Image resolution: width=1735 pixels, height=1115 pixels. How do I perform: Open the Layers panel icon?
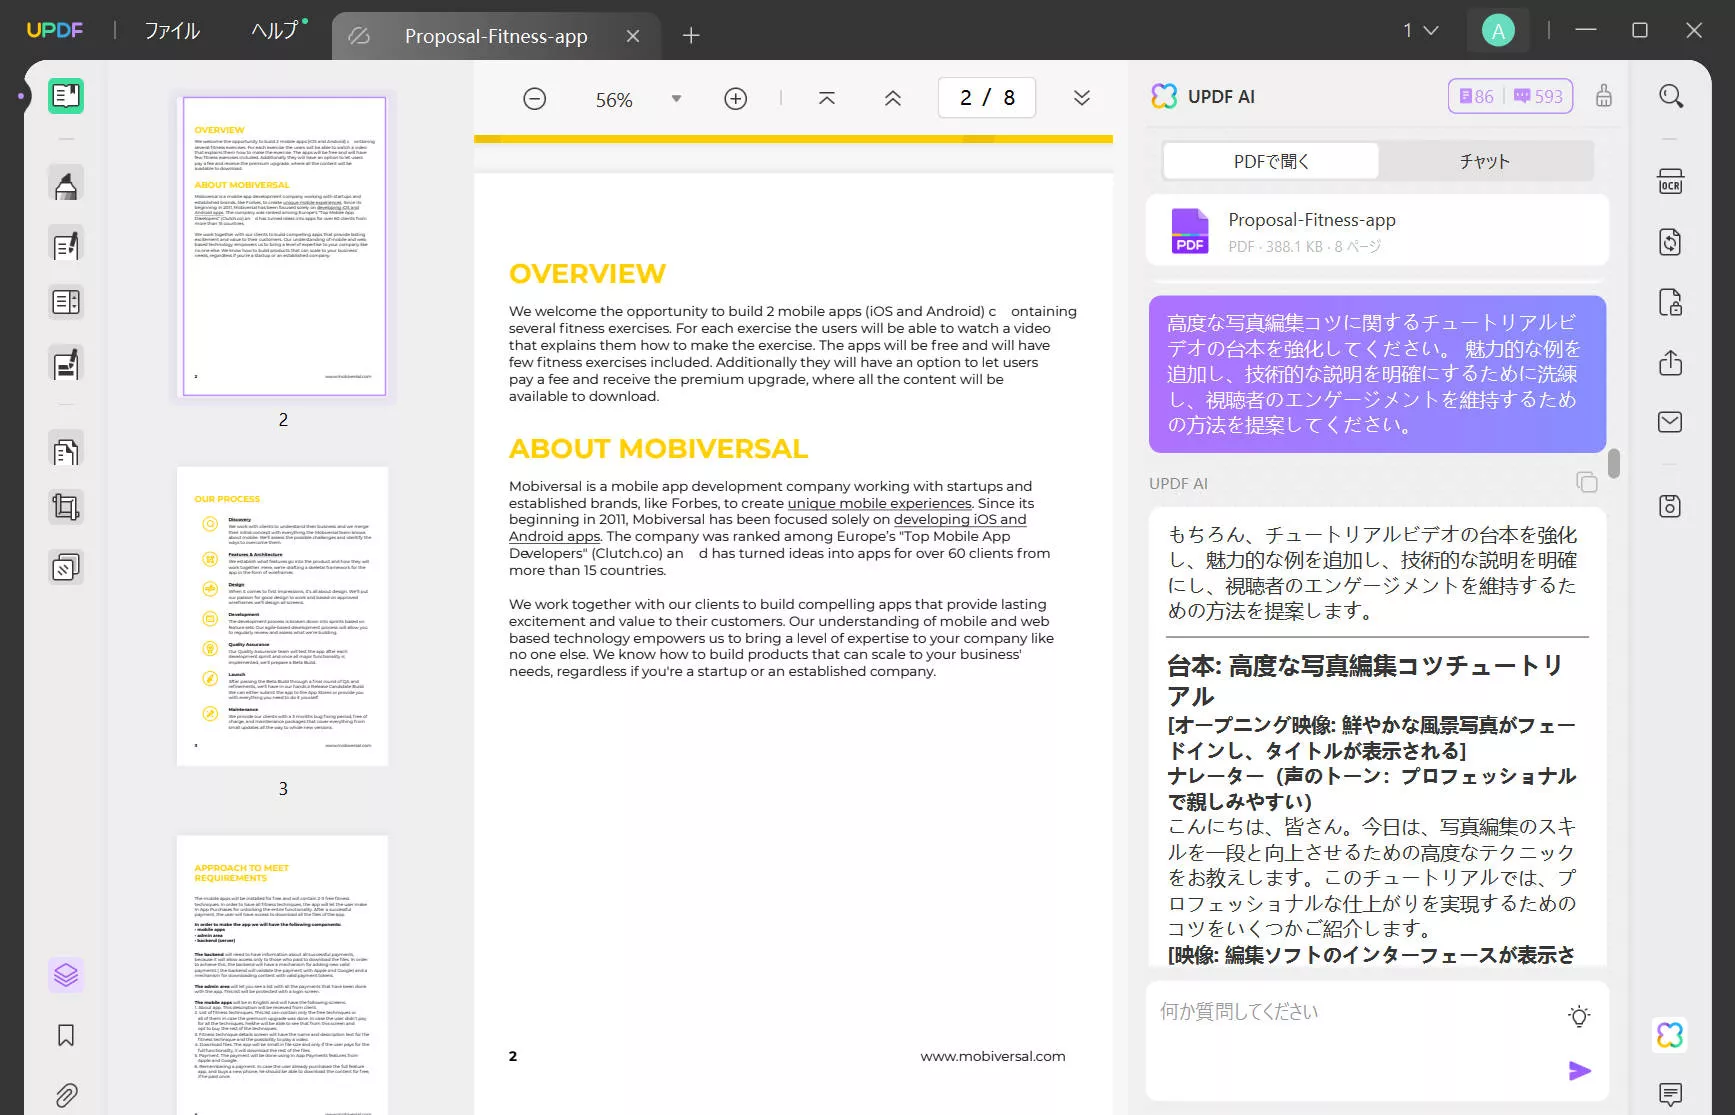(x=66, y=975)
